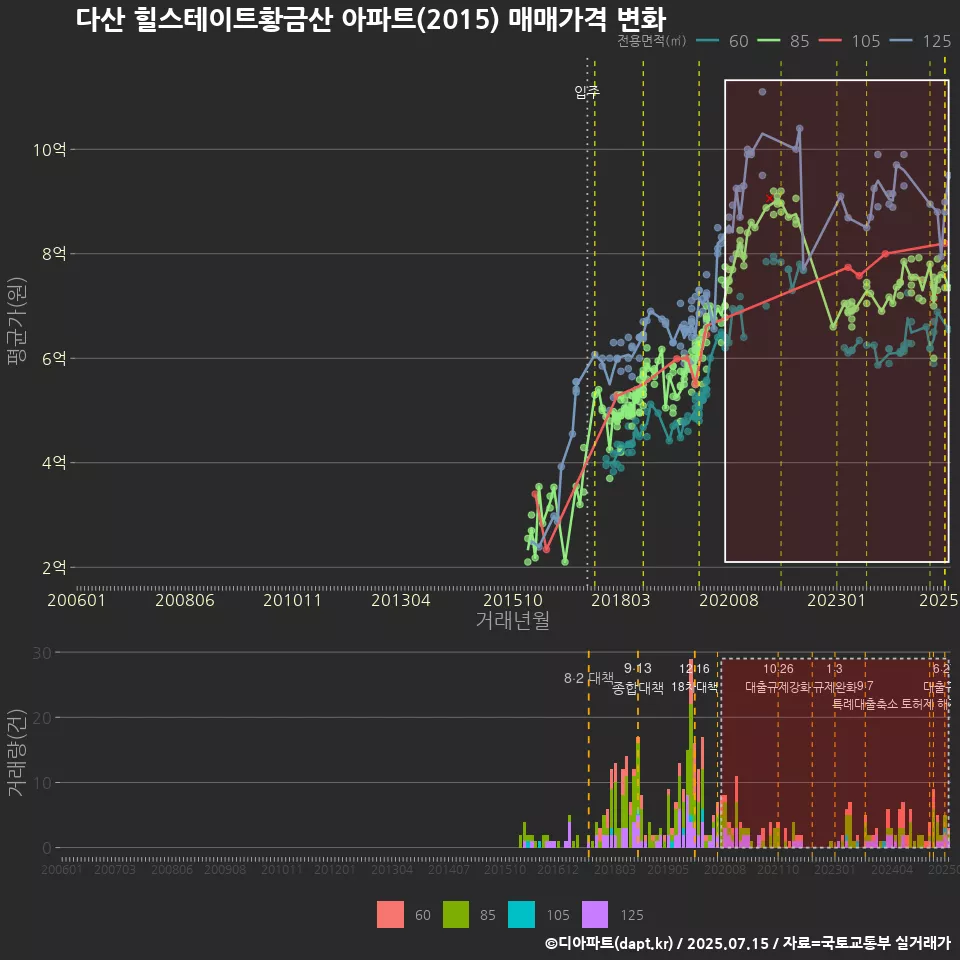Screen dimensions: 960x960
Task: Click the 거래년월 x-axis title
Action: point(512,620)
